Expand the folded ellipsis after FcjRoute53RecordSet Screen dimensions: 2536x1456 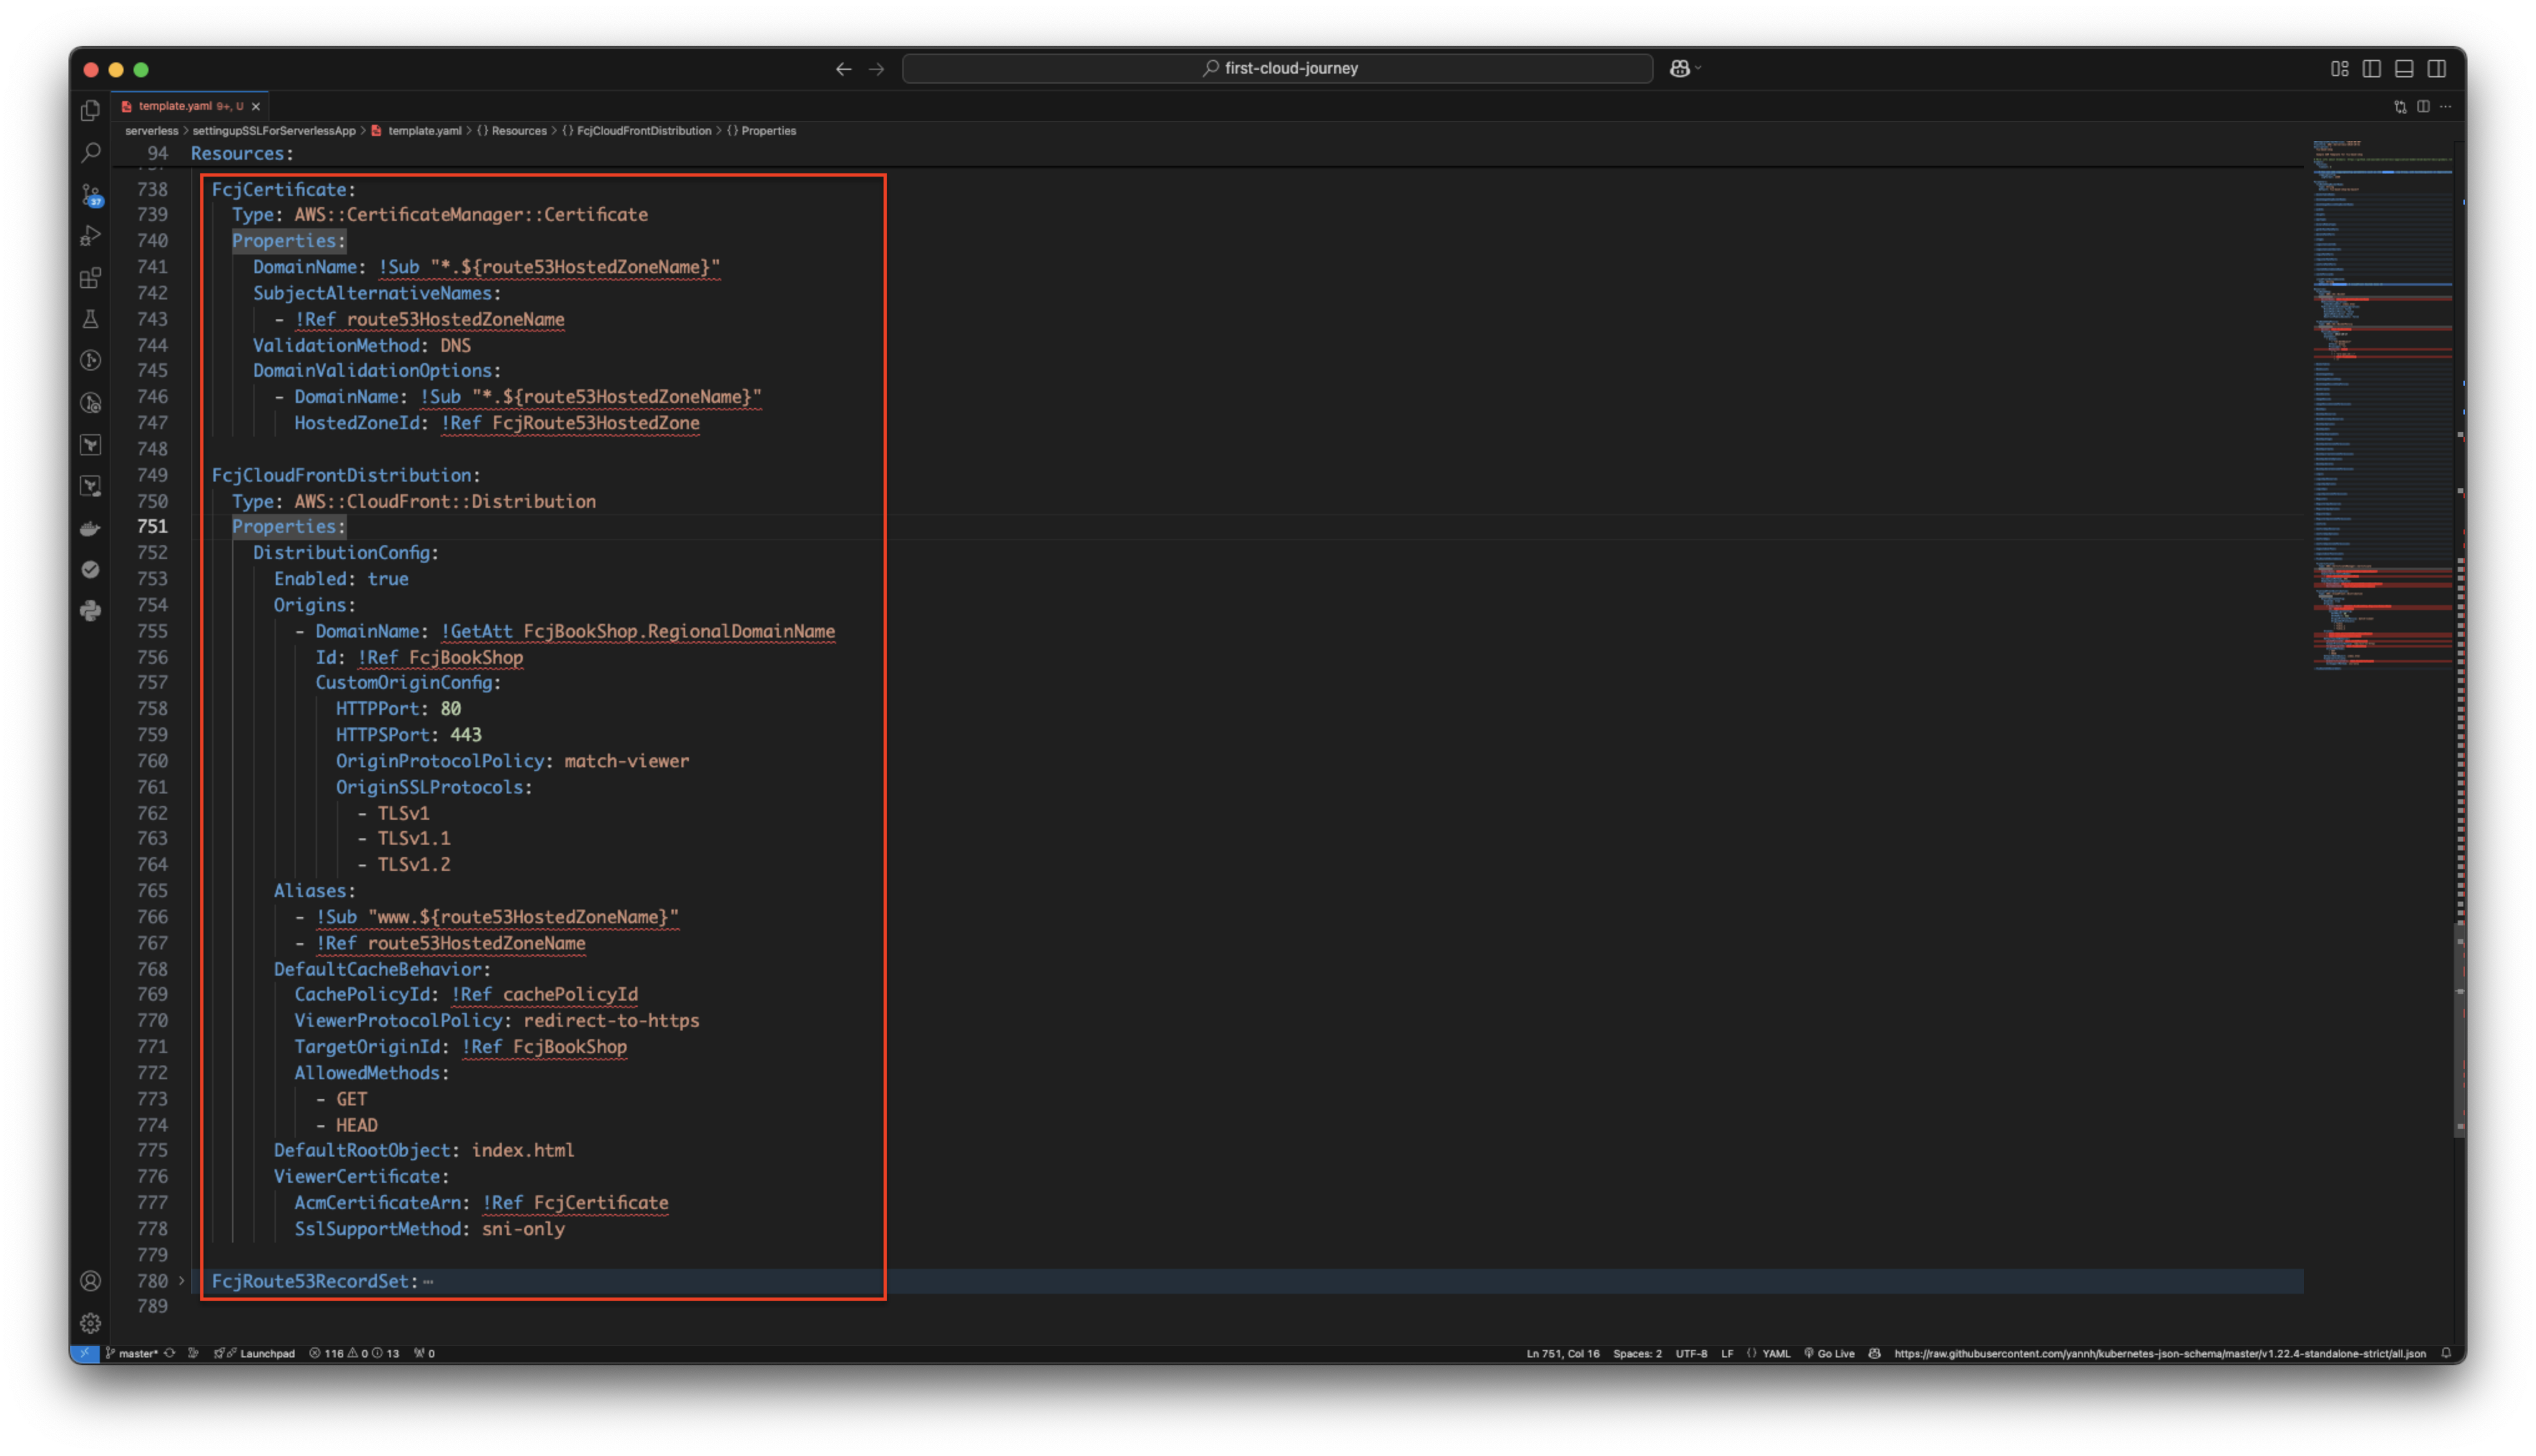click(428, 1281)
